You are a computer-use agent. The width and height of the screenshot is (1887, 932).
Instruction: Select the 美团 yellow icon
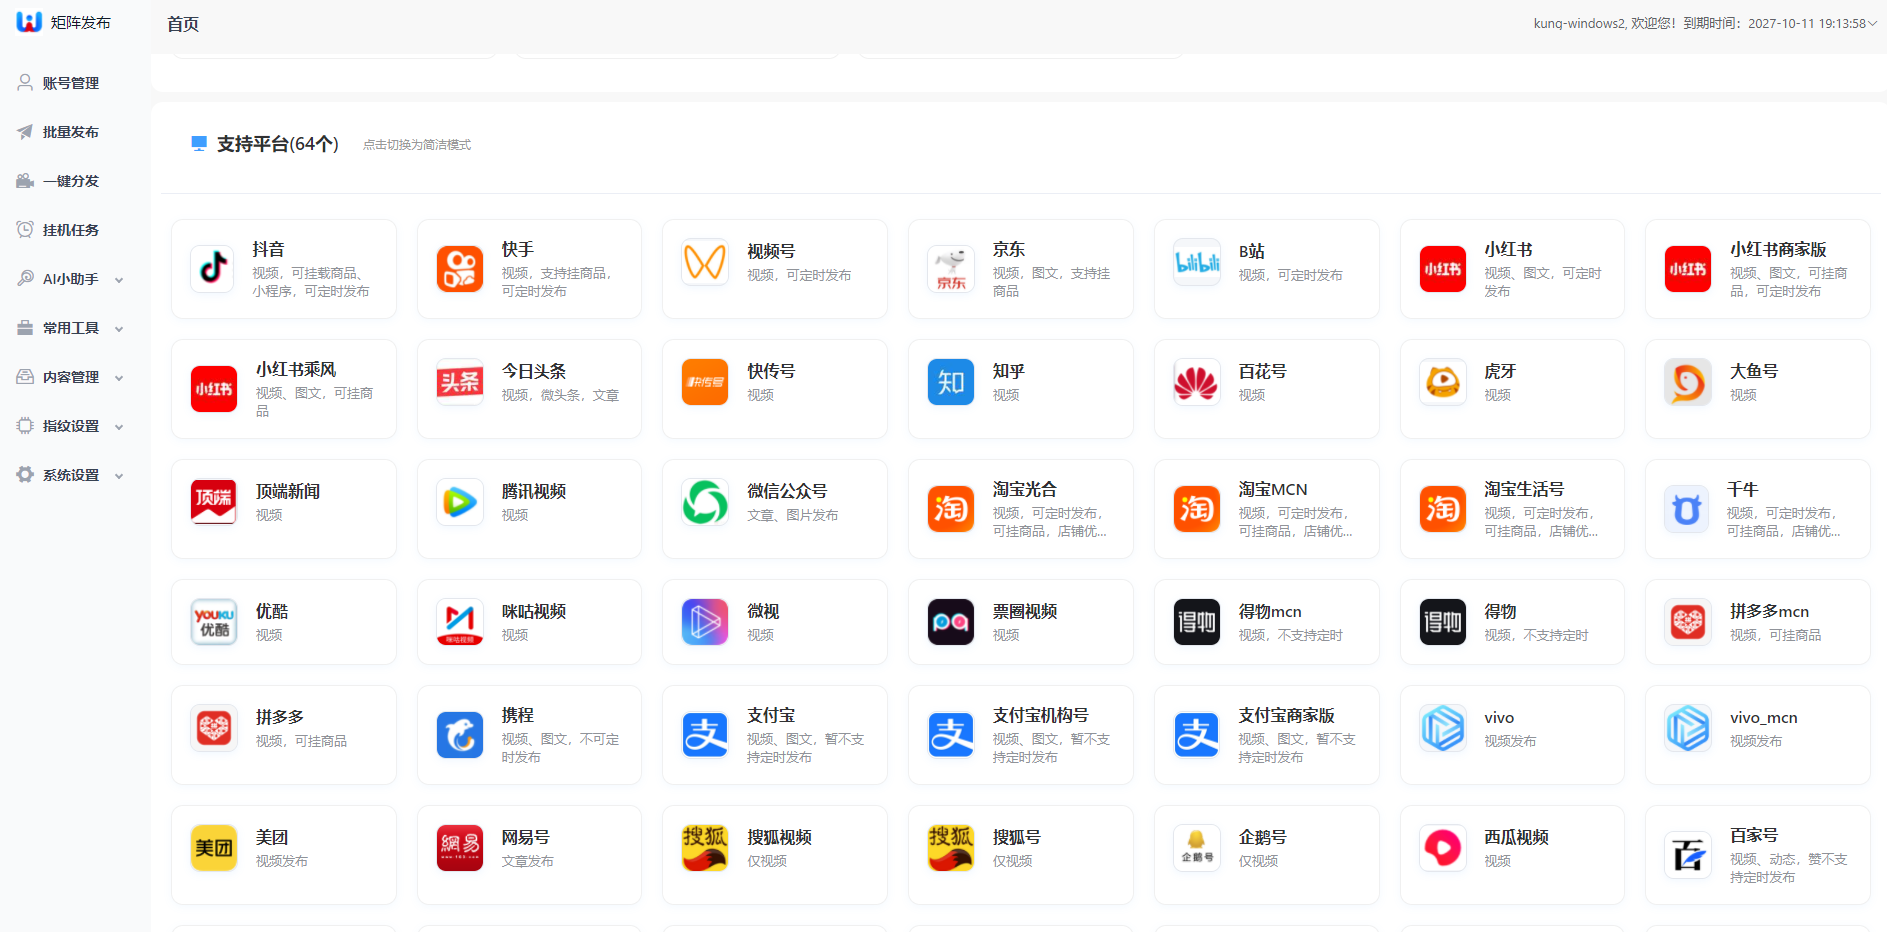(214, 848)
